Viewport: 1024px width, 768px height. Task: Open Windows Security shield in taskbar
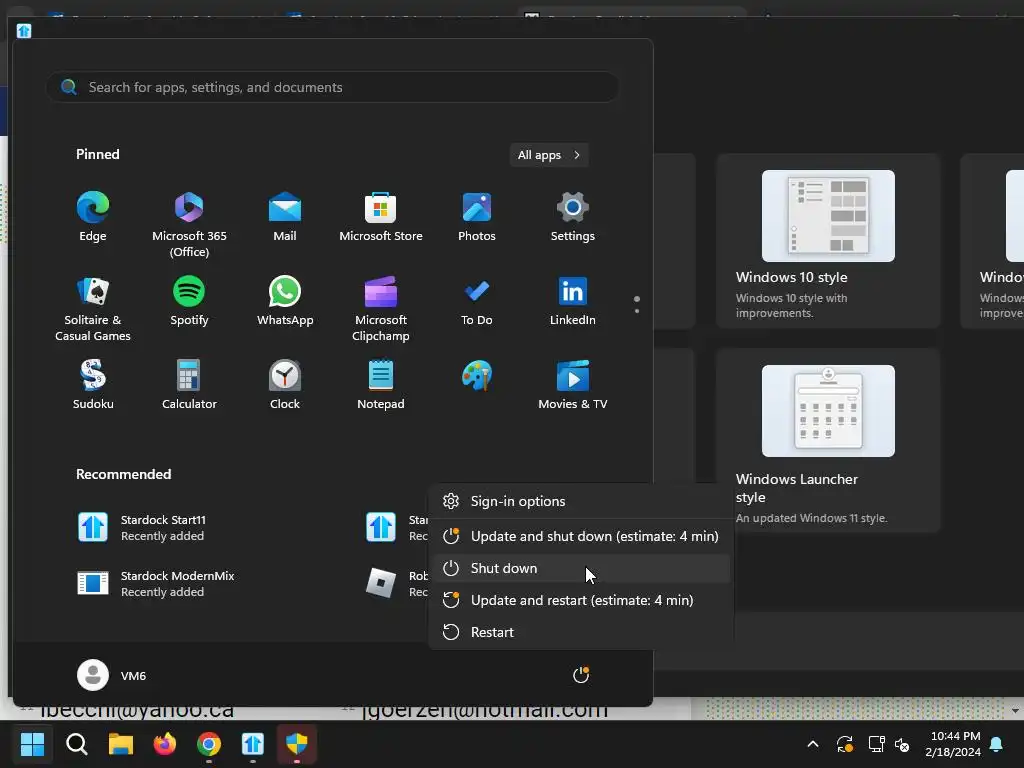pos(296,744)
